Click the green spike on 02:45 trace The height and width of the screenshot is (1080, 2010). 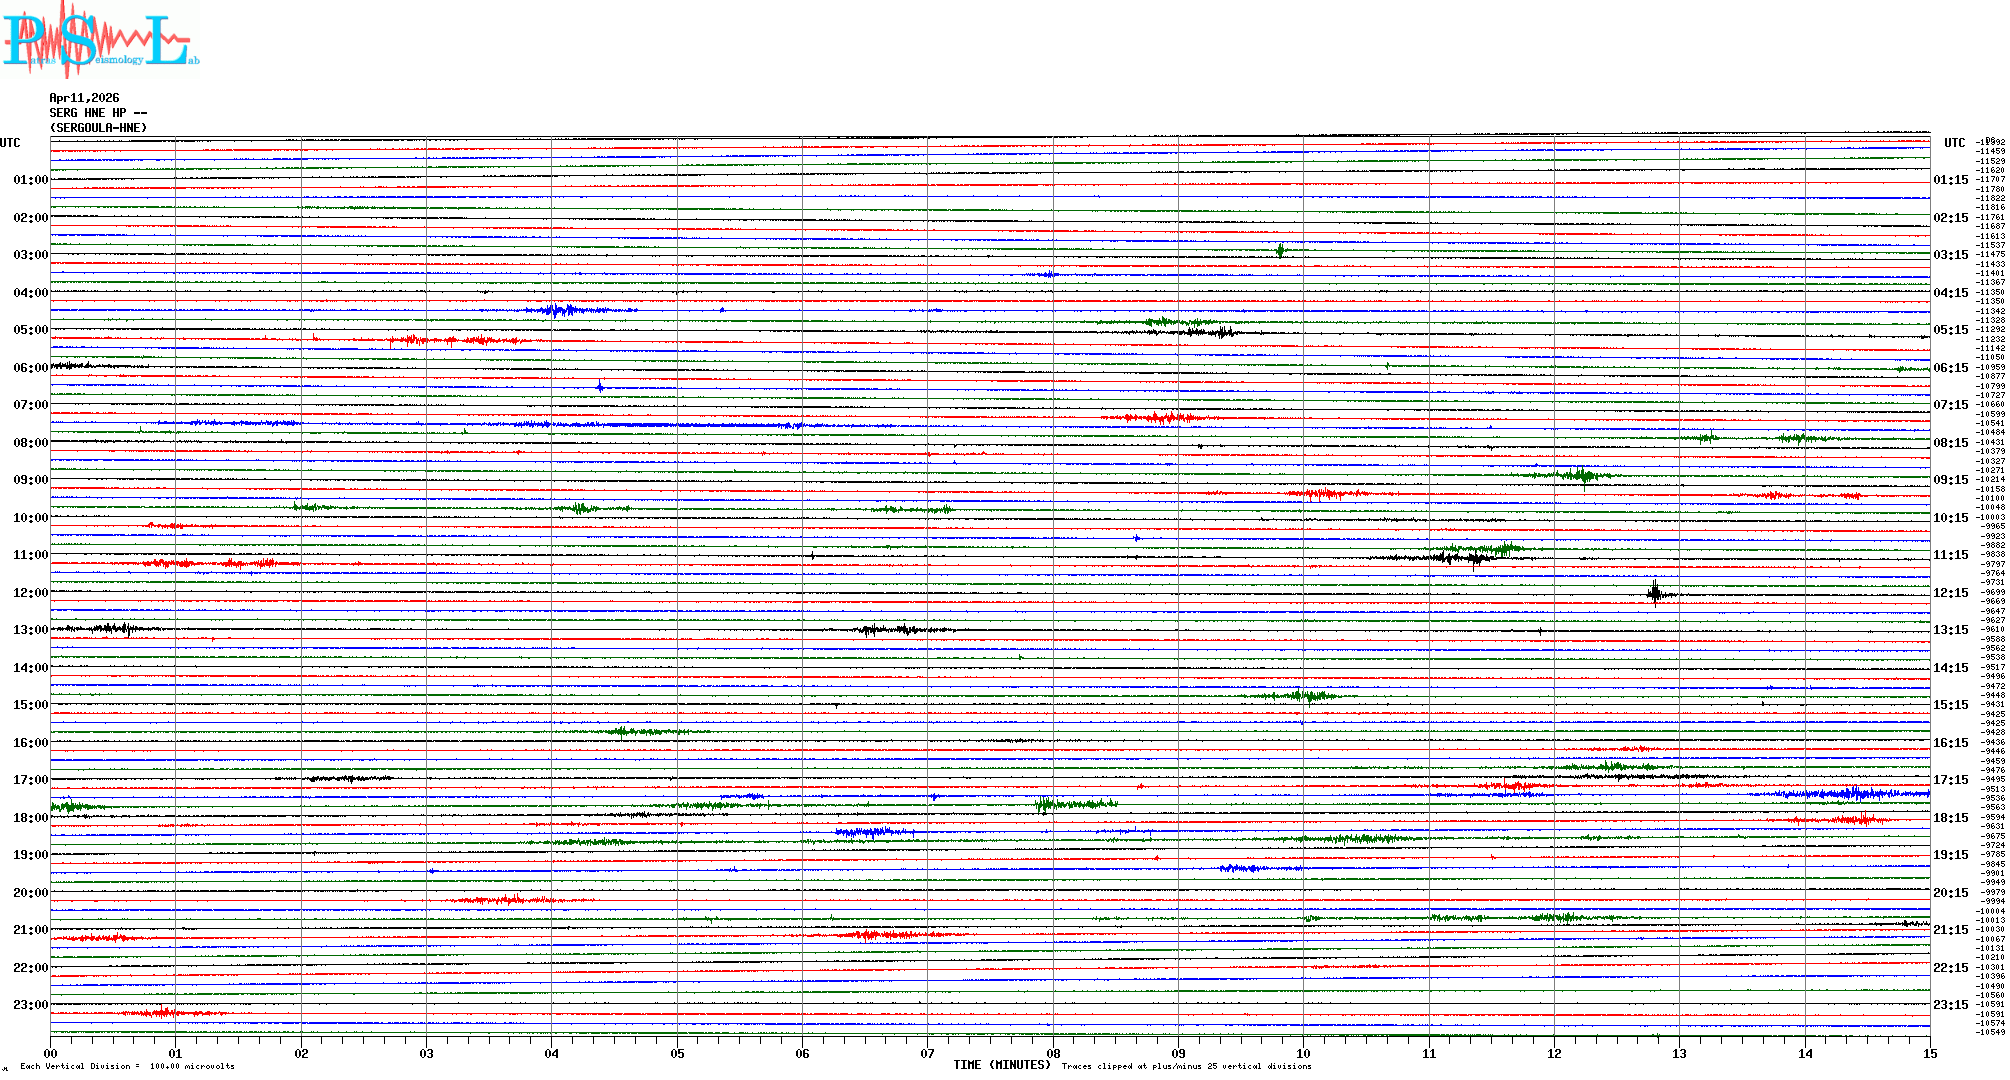tap(1280, 250)
